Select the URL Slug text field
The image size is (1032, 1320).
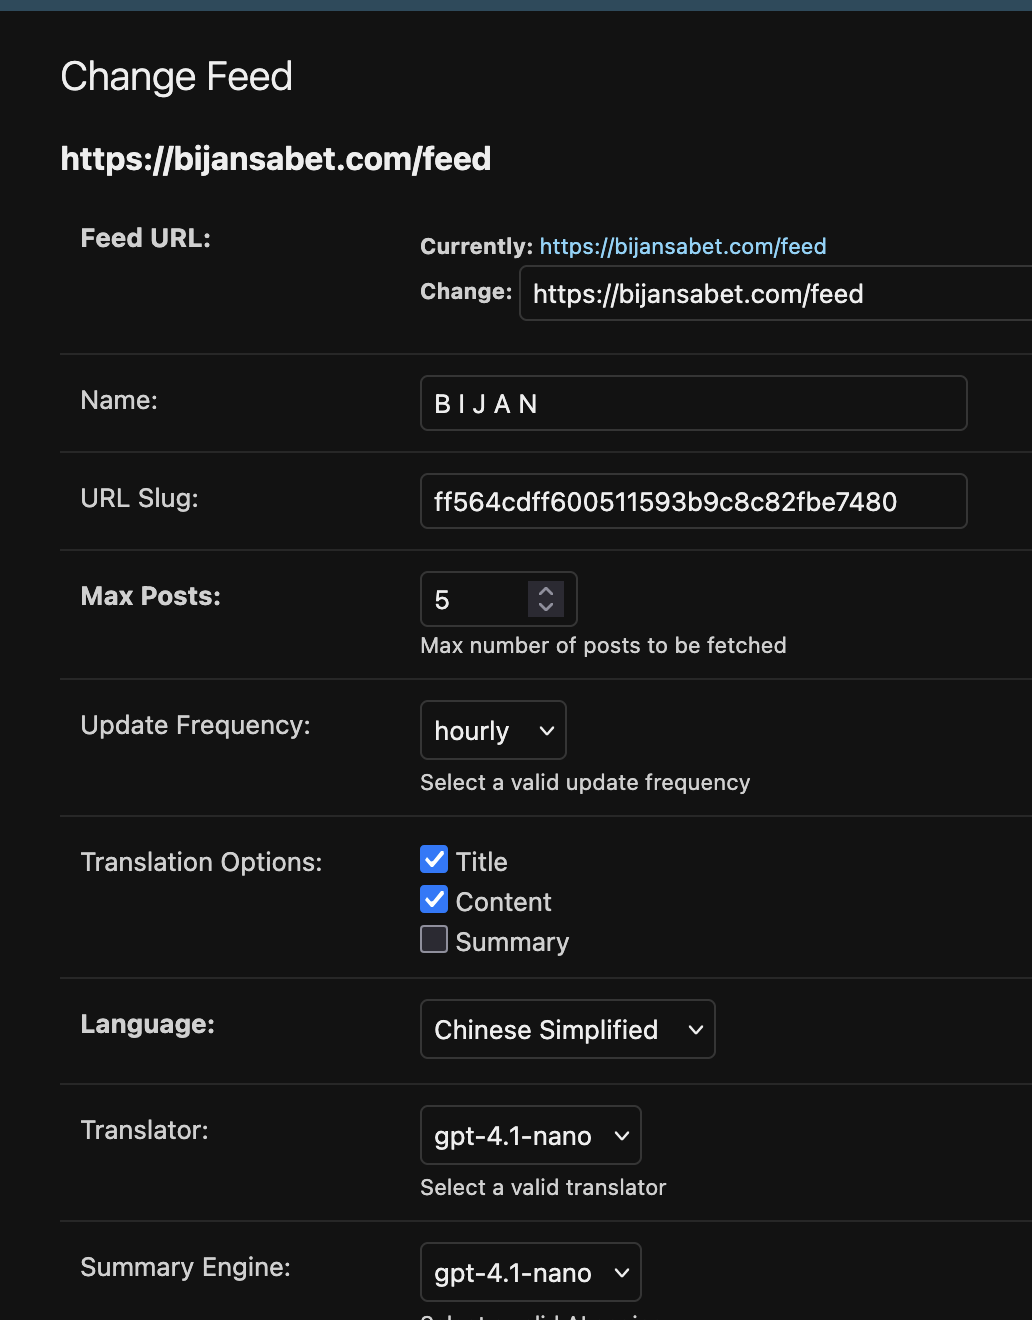pyautogui.click(x=693, y=501)
